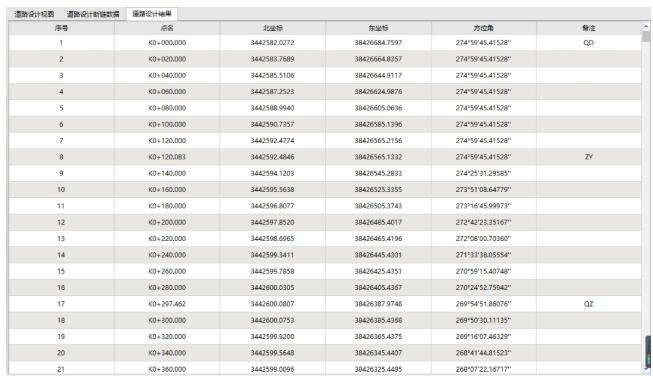
Task: Select the K0+340.000 station cell
Action: coord(167,353)
